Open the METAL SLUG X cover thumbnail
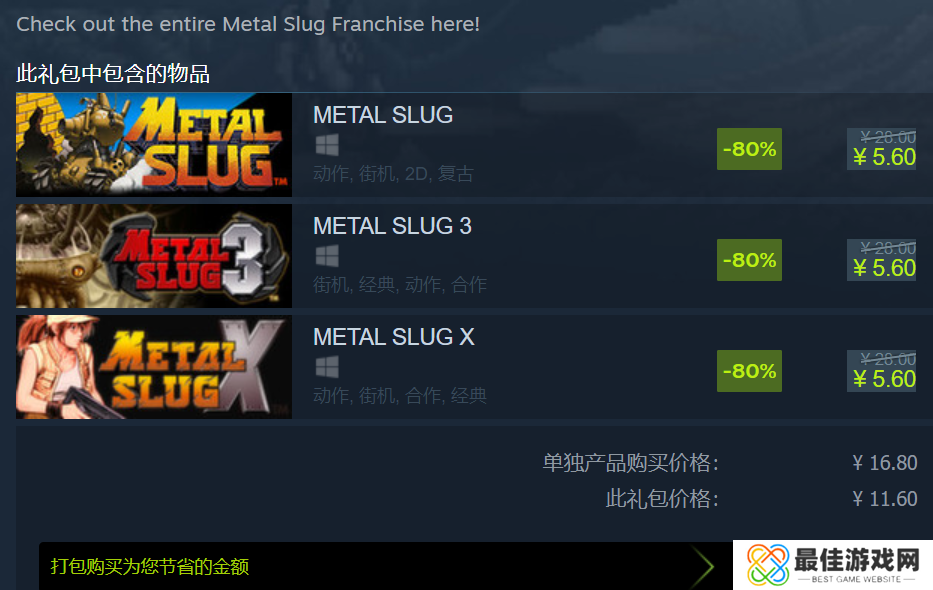The width and height of the screenshot is (933, 590). point(154,367)
